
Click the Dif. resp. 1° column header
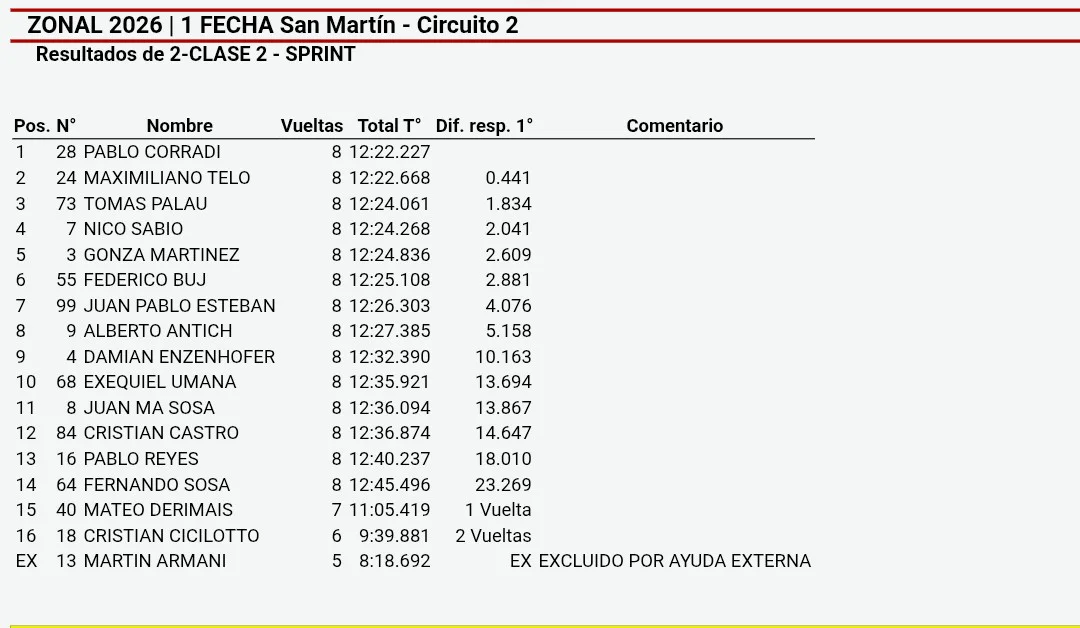coord(484,126)
